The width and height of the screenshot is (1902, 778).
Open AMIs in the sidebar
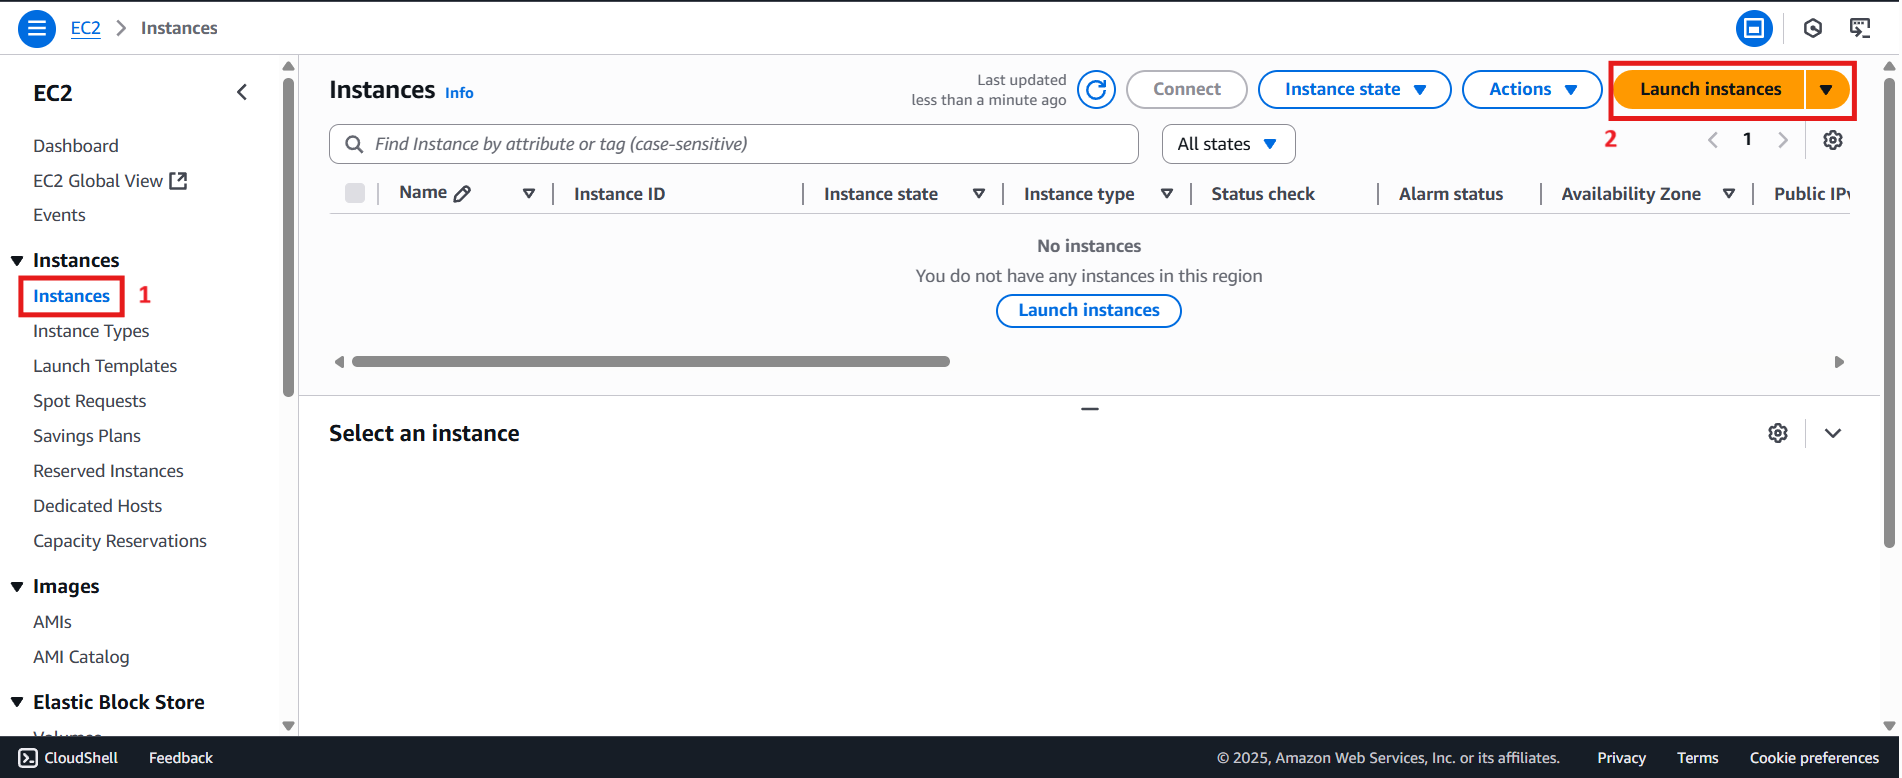[52, 622]
